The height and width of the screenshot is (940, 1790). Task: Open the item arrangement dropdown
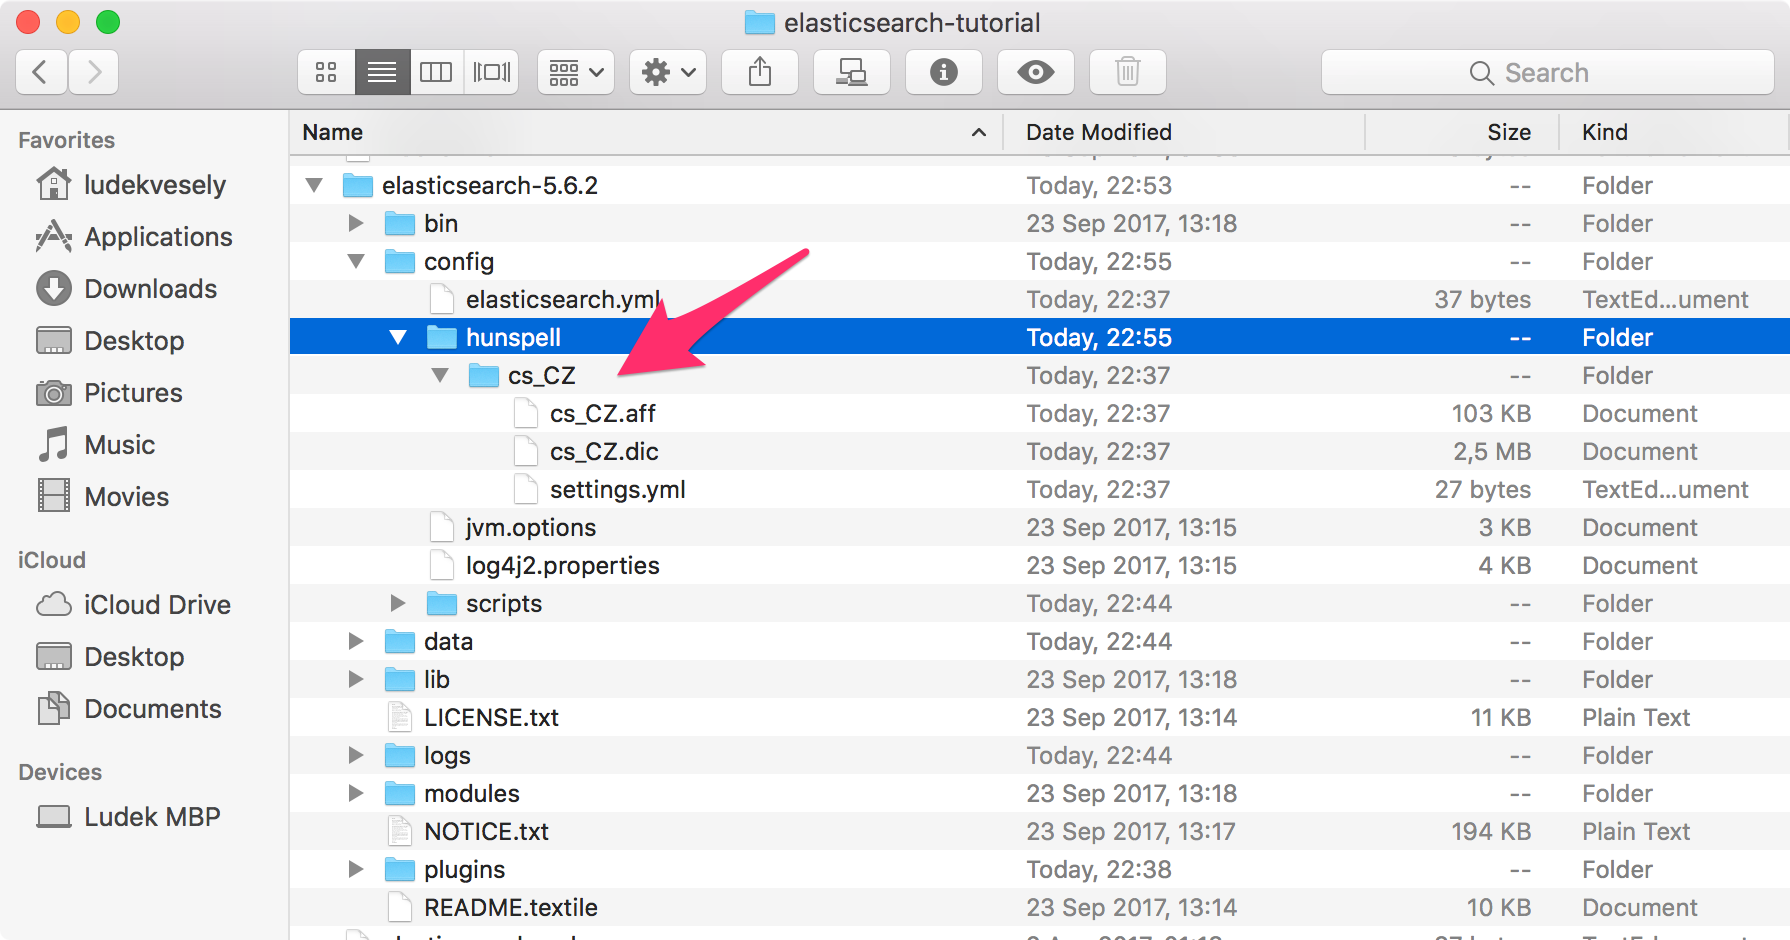pyautogui.click(x=576, y=72)
